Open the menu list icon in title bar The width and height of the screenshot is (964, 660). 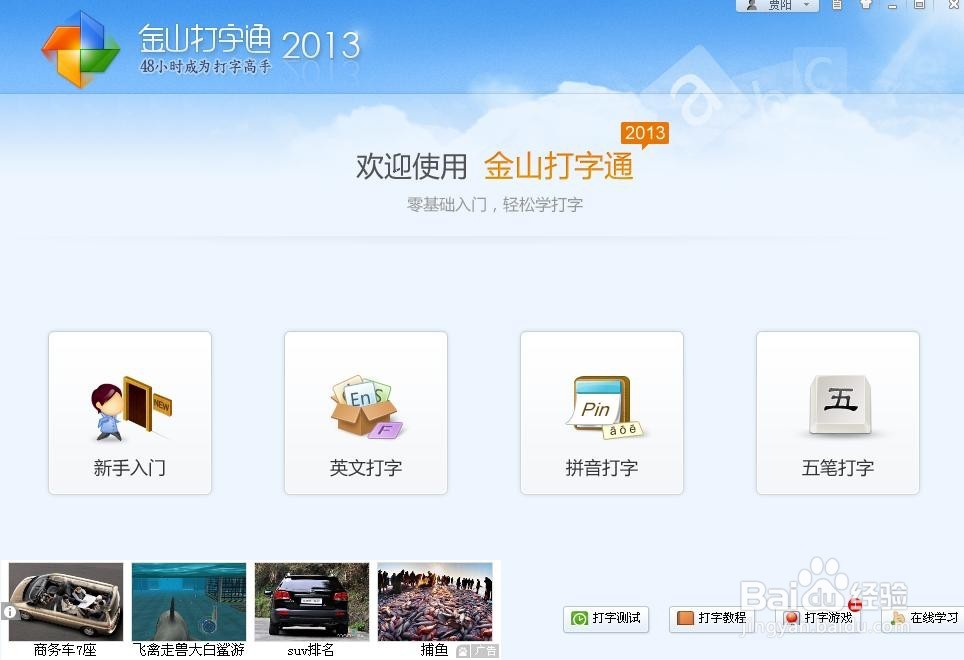837,4
